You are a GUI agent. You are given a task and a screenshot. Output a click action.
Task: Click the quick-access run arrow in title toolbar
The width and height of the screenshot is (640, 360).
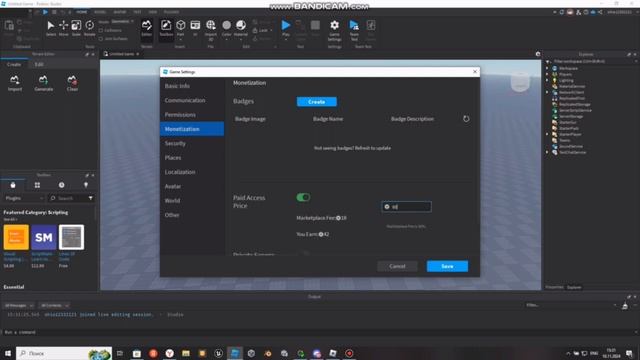point(45,12)
